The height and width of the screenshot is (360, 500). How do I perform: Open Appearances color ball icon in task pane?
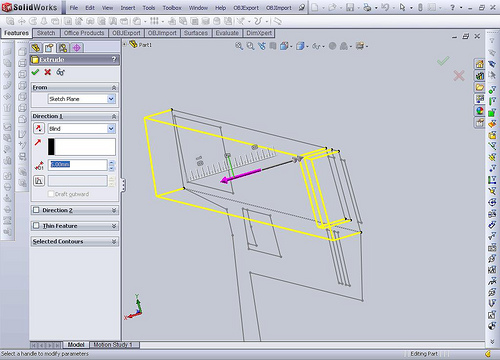(x=480, y=111)
